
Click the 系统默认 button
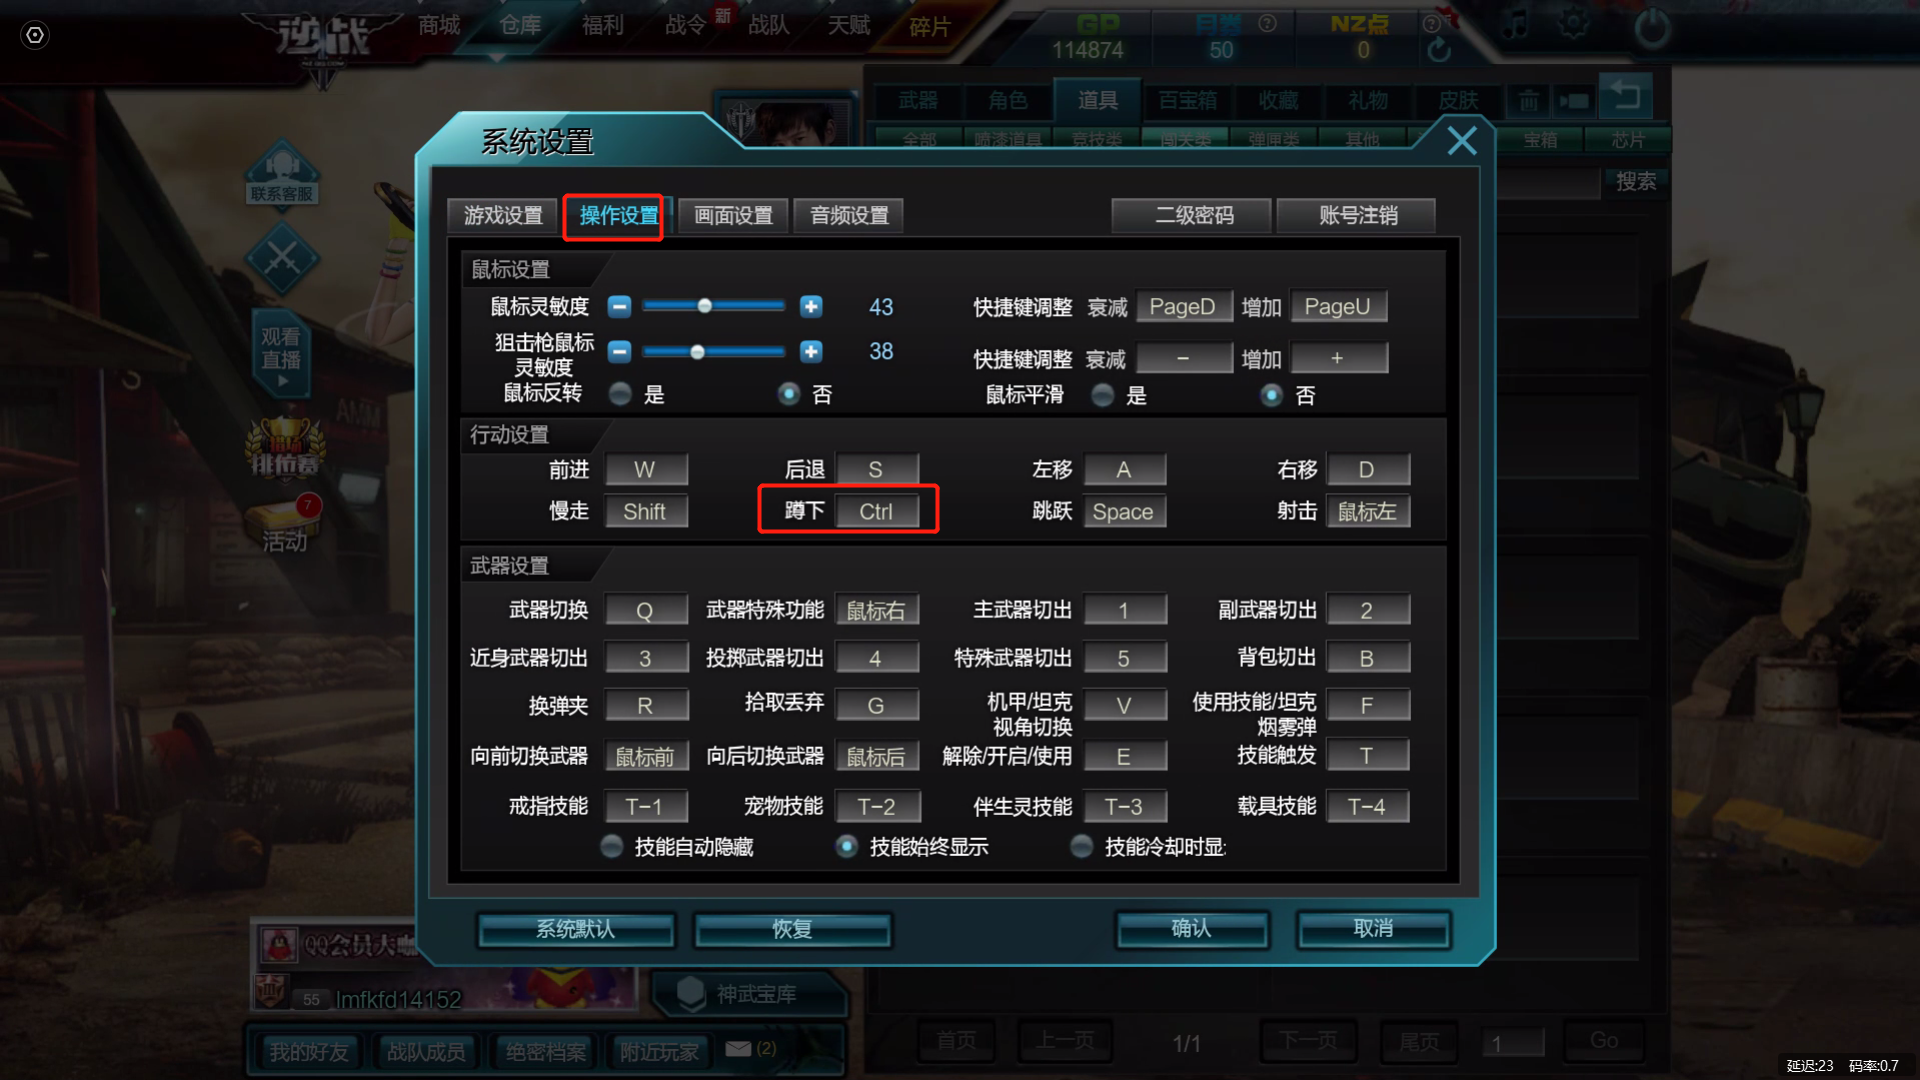576,929
